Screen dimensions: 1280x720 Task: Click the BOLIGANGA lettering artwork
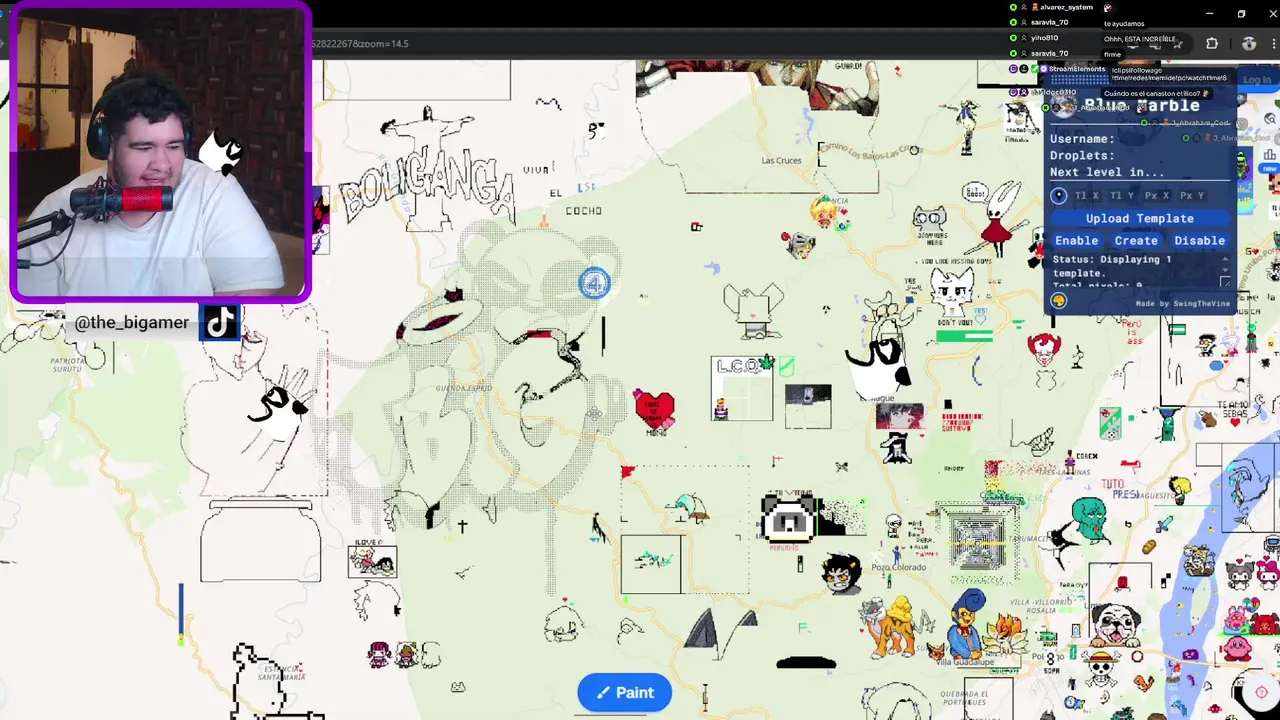(426, 188)
